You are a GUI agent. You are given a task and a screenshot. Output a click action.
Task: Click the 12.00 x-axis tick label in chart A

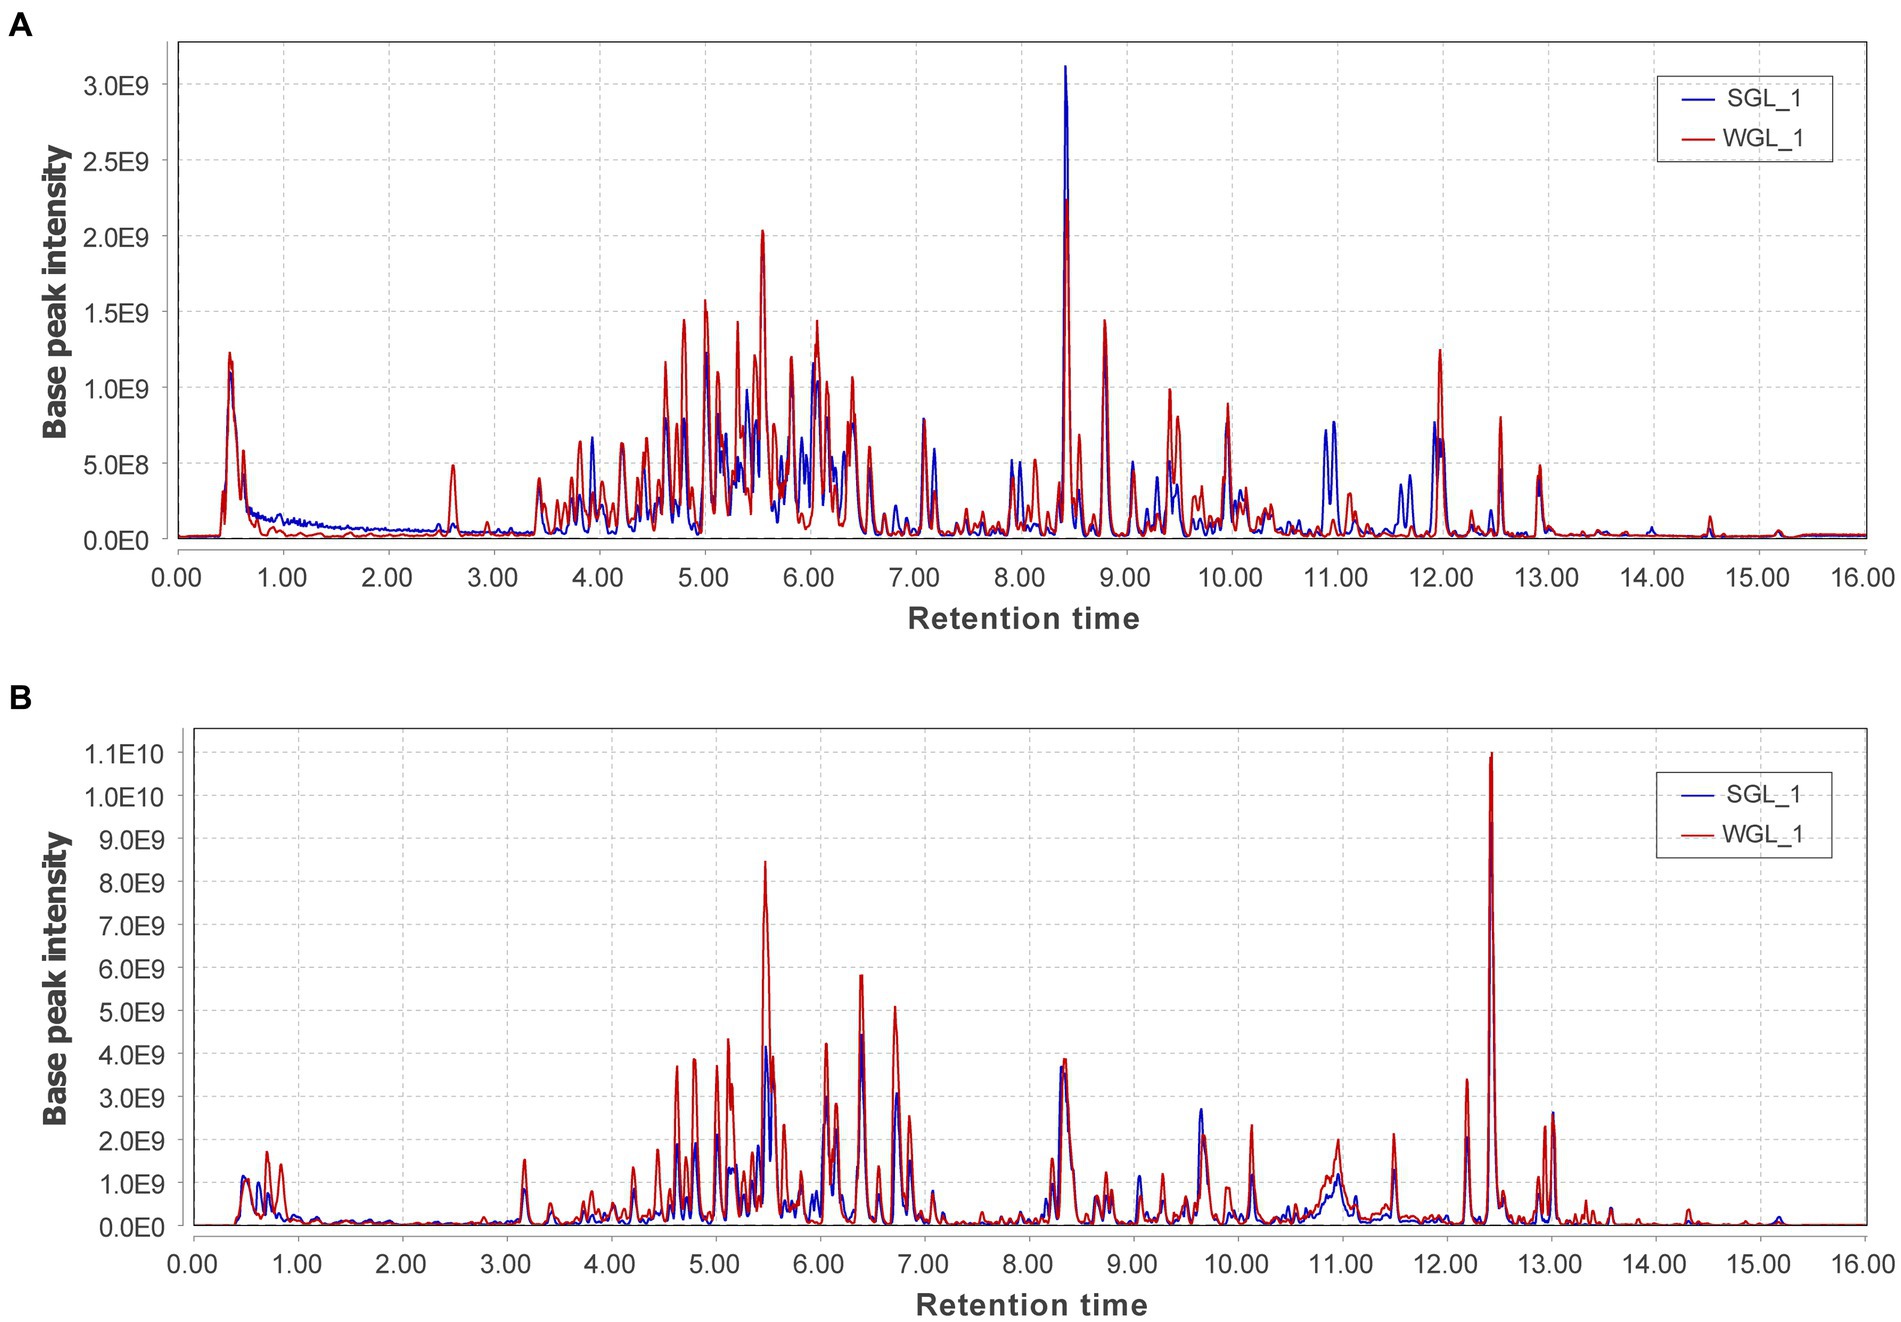coord(1441,577)
